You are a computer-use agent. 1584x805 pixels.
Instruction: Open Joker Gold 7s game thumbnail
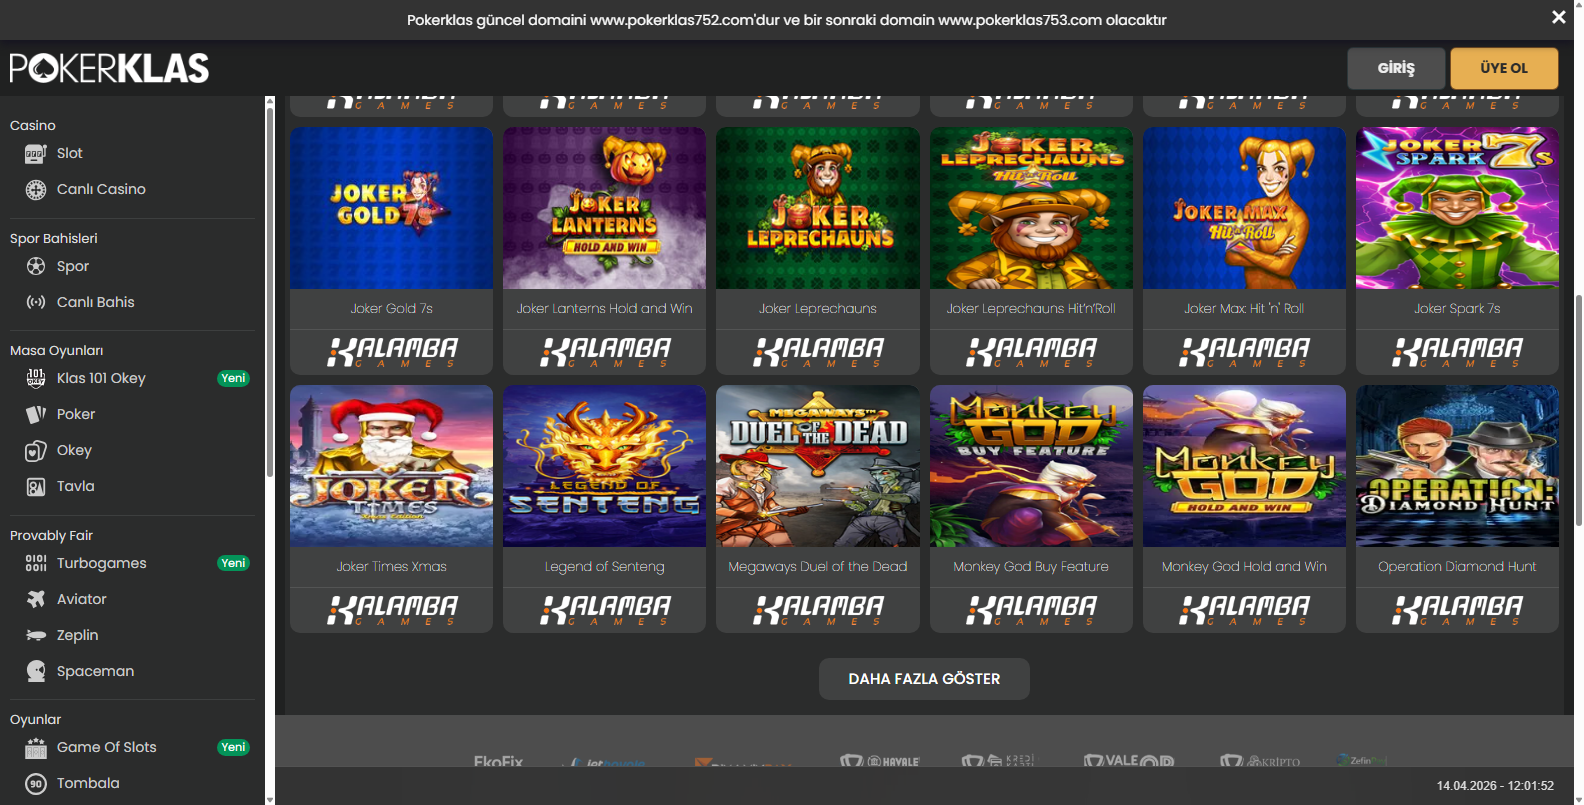pos(391,208)
